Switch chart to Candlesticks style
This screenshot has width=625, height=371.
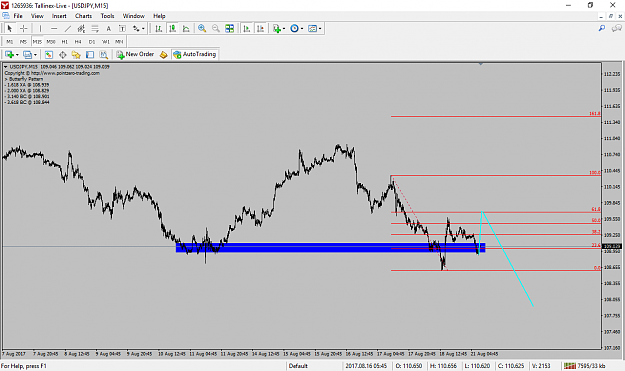(x=173, y=28)
